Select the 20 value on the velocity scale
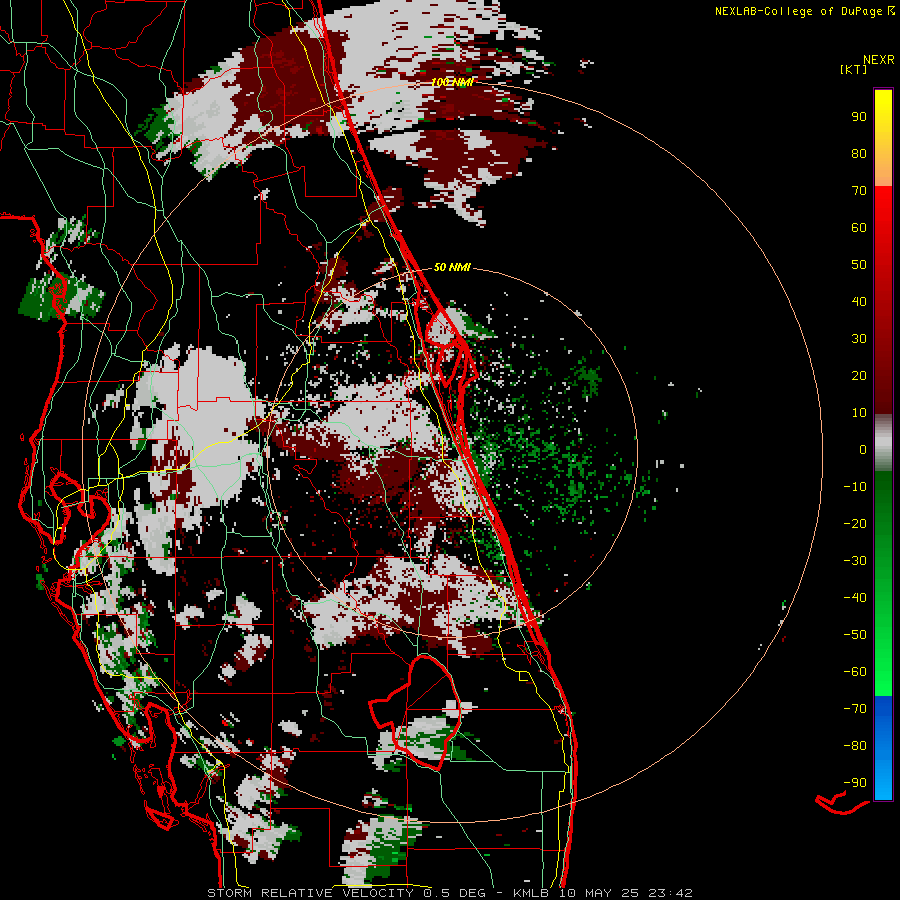900x900 pixels. click(x=859, y=375)
